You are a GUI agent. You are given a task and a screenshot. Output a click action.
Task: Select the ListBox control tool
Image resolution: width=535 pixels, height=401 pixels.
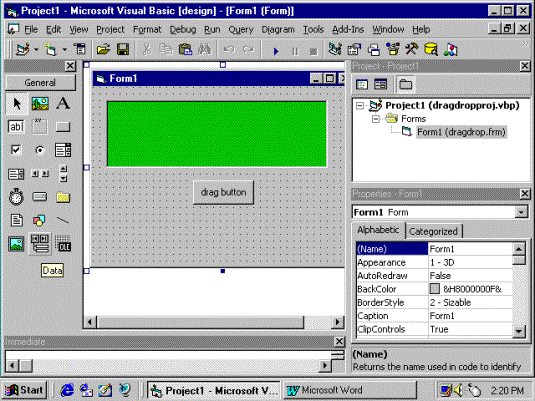tap(16, 174)
